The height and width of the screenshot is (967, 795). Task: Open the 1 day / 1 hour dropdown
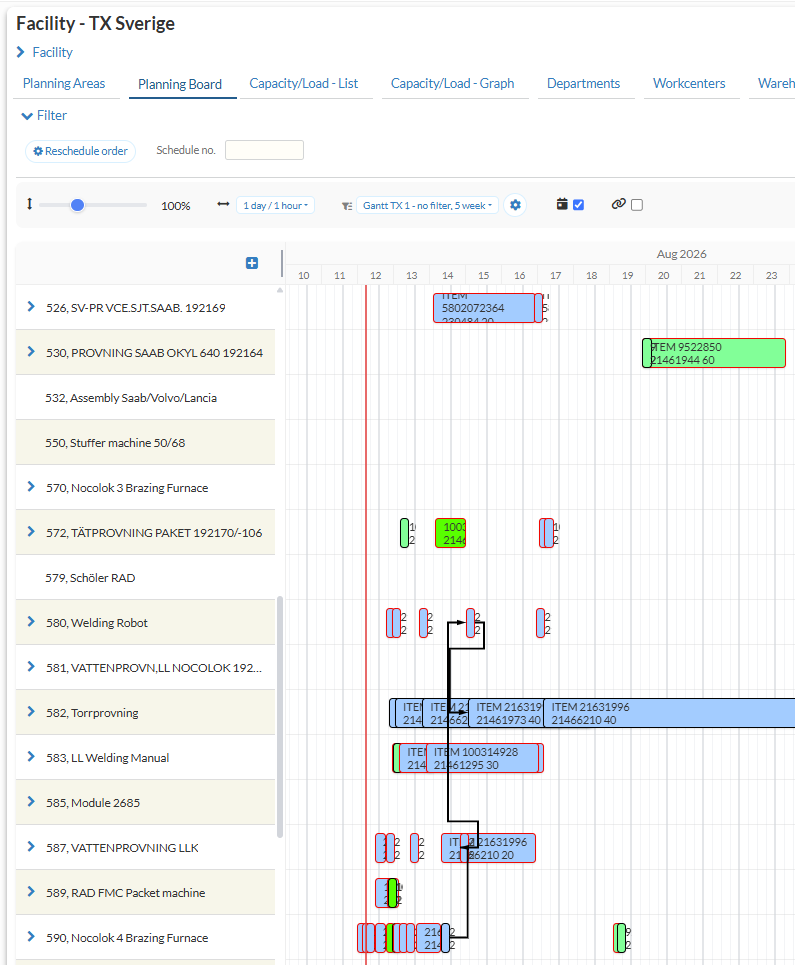point(275,205)
